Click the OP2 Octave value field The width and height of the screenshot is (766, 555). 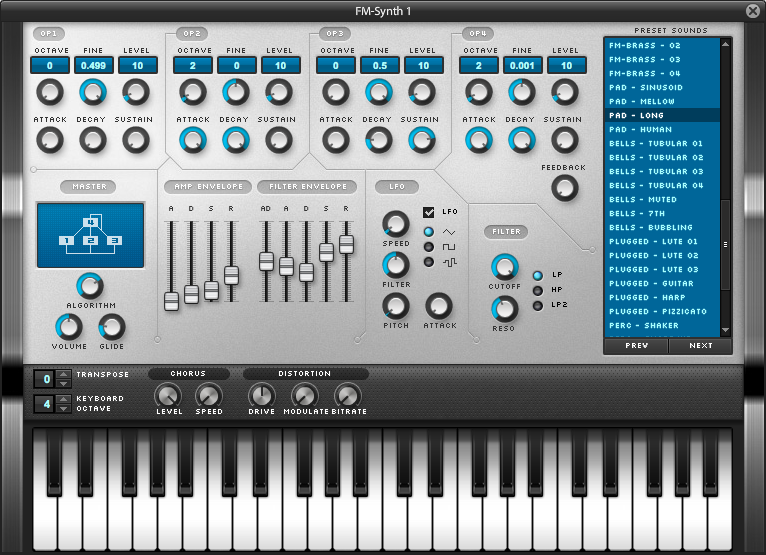(193, 65)
